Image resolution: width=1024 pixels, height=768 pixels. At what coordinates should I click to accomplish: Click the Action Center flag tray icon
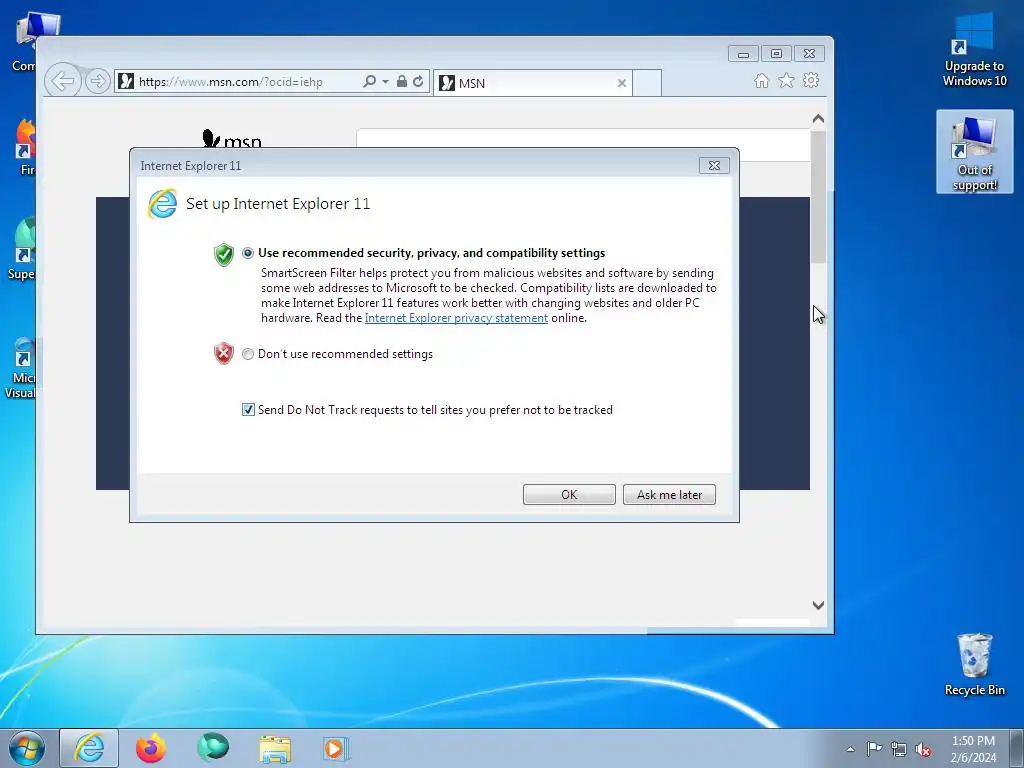pos(874,749)
